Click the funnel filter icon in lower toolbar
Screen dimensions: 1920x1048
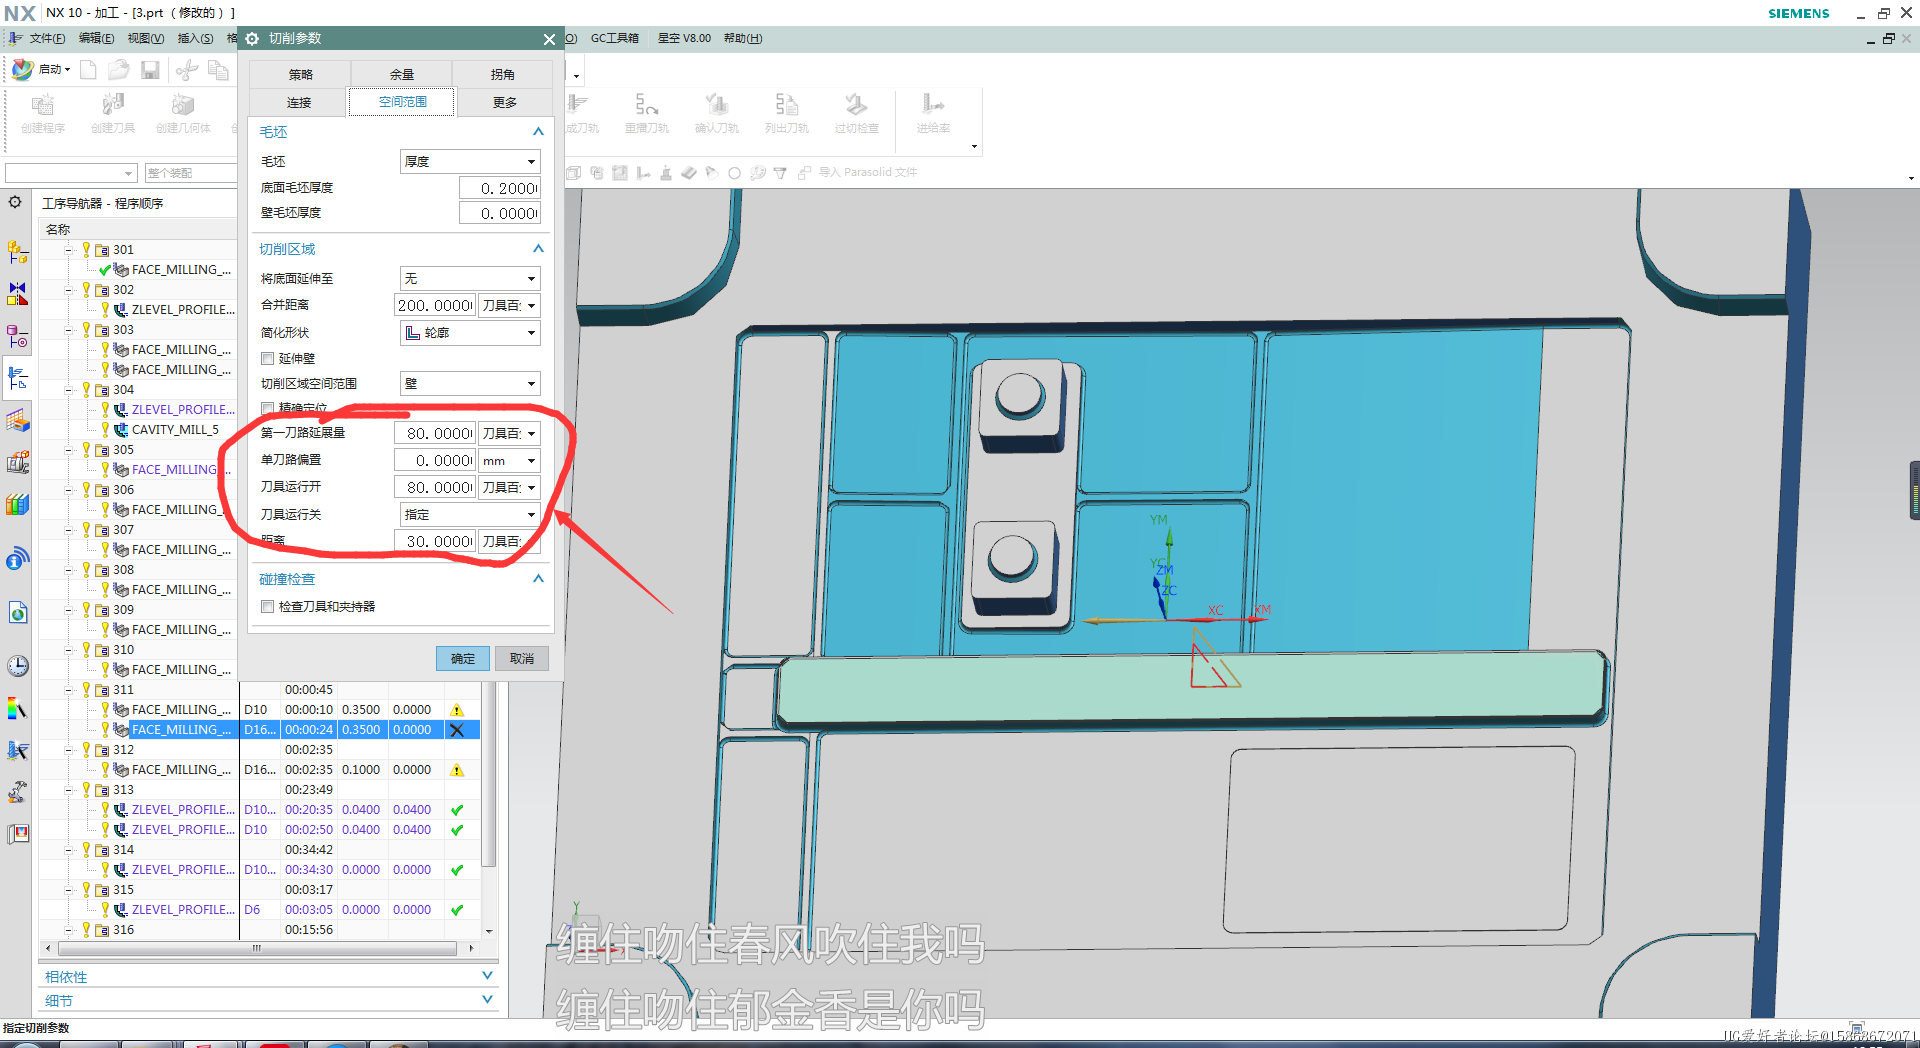780,173
